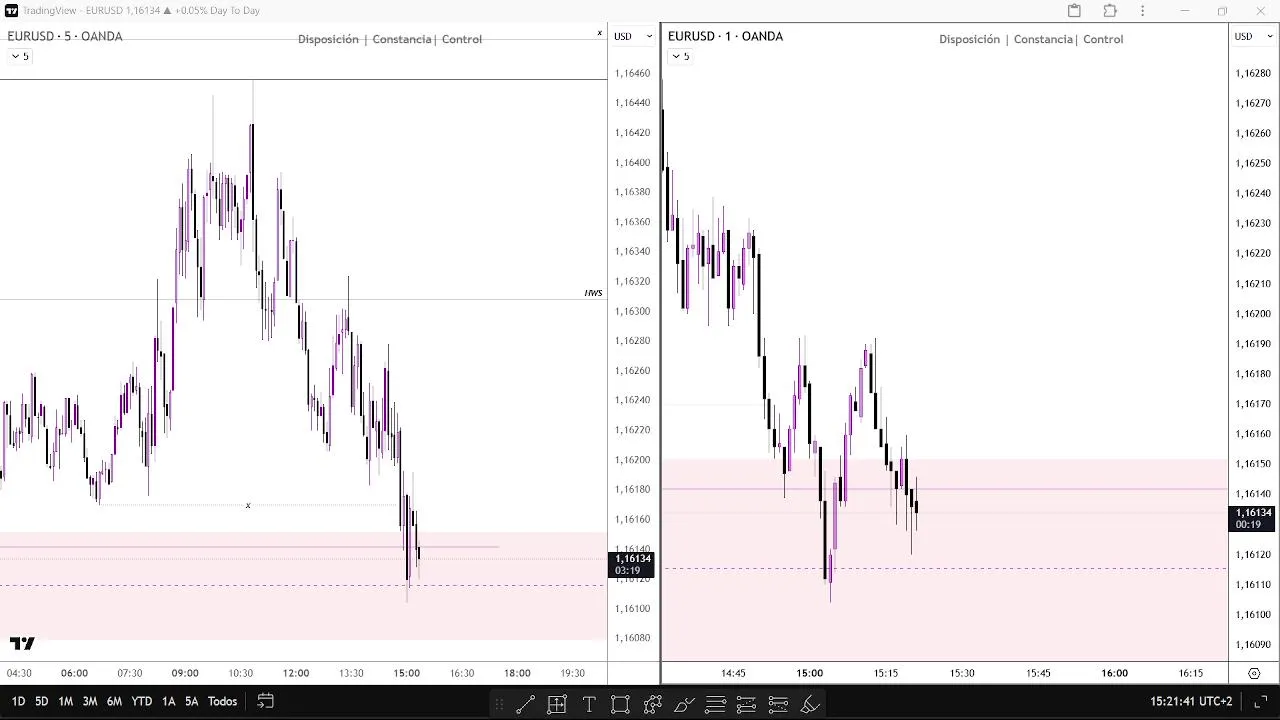Click symbol title EURUSD · 1 · OANDA
1280x720 pixels.
pyautogui.click(x=725, y=36)
